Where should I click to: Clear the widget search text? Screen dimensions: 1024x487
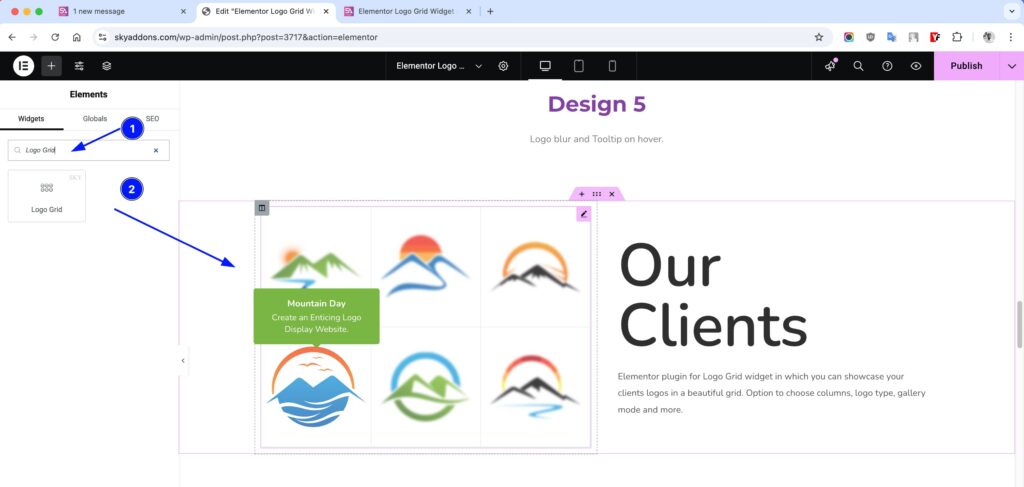[156, 150]
